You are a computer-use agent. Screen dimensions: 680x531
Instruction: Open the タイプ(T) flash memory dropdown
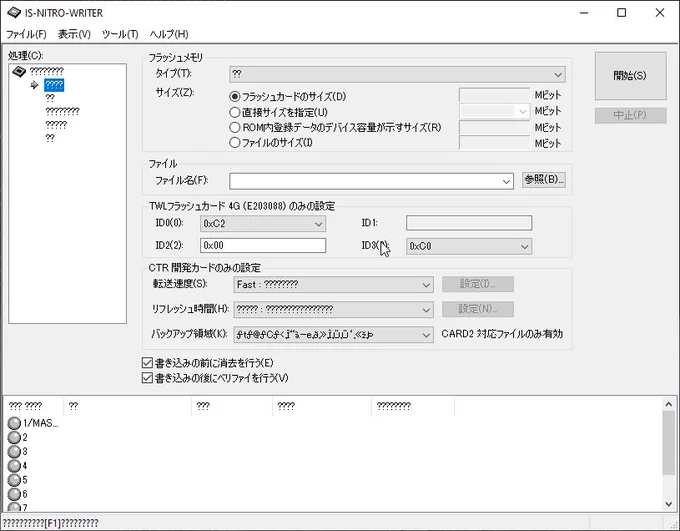(x=397, y=74)
